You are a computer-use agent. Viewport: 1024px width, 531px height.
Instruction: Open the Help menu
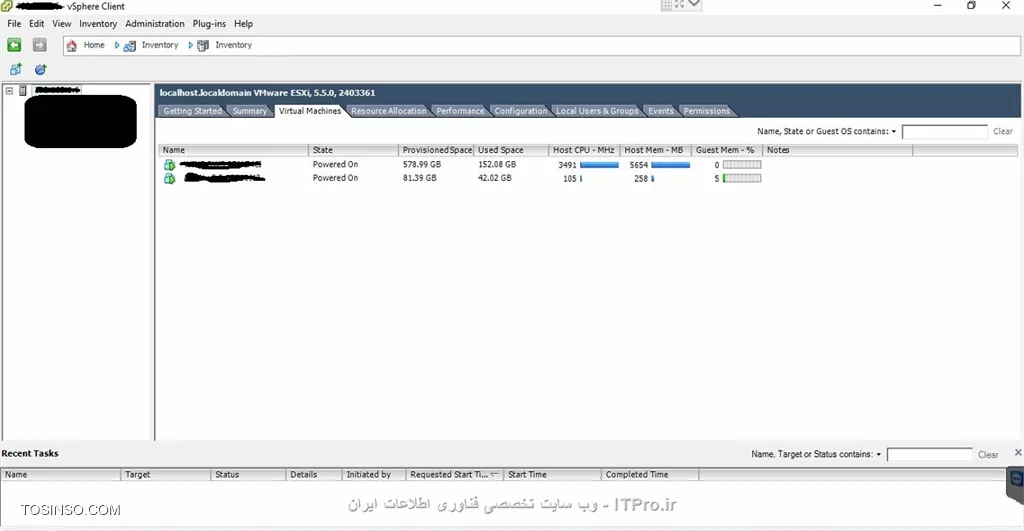point(244,24)
